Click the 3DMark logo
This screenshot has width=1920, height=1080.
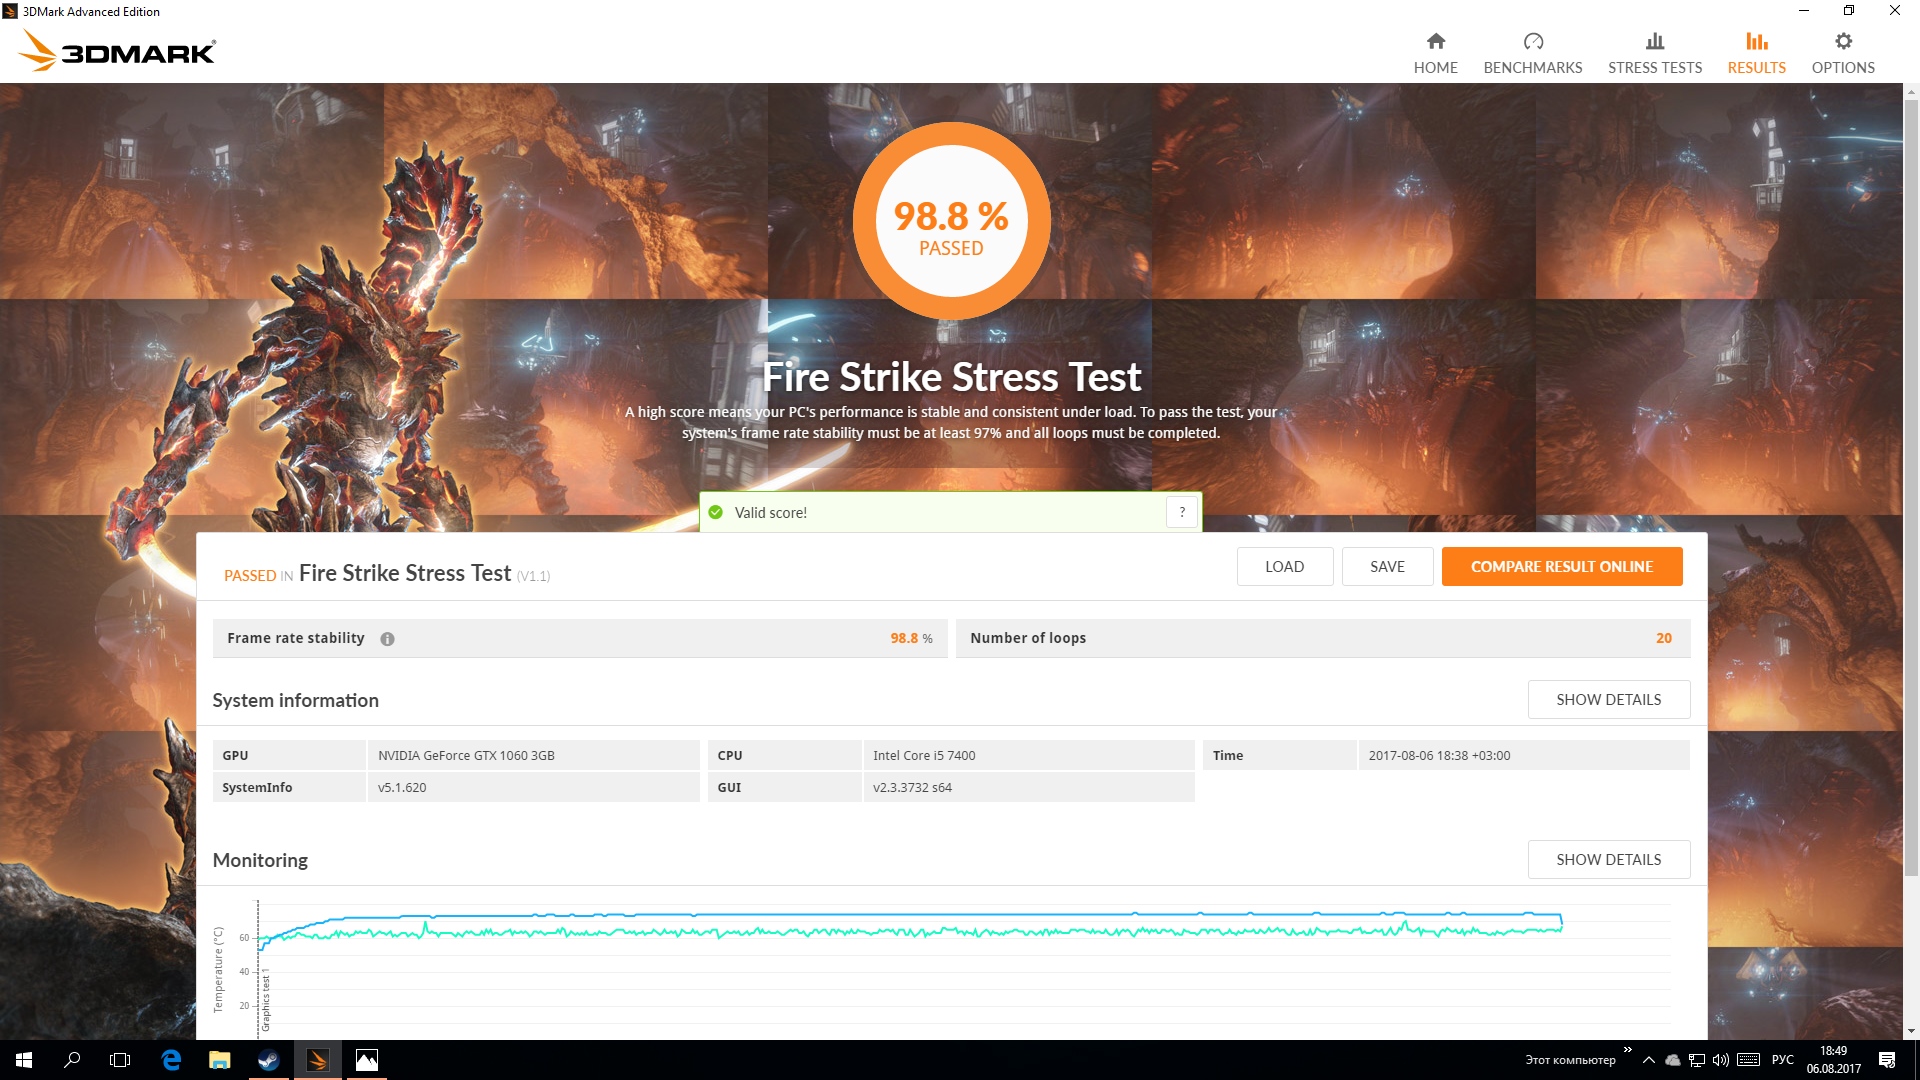pyautogui.click(x=117, y=51)
